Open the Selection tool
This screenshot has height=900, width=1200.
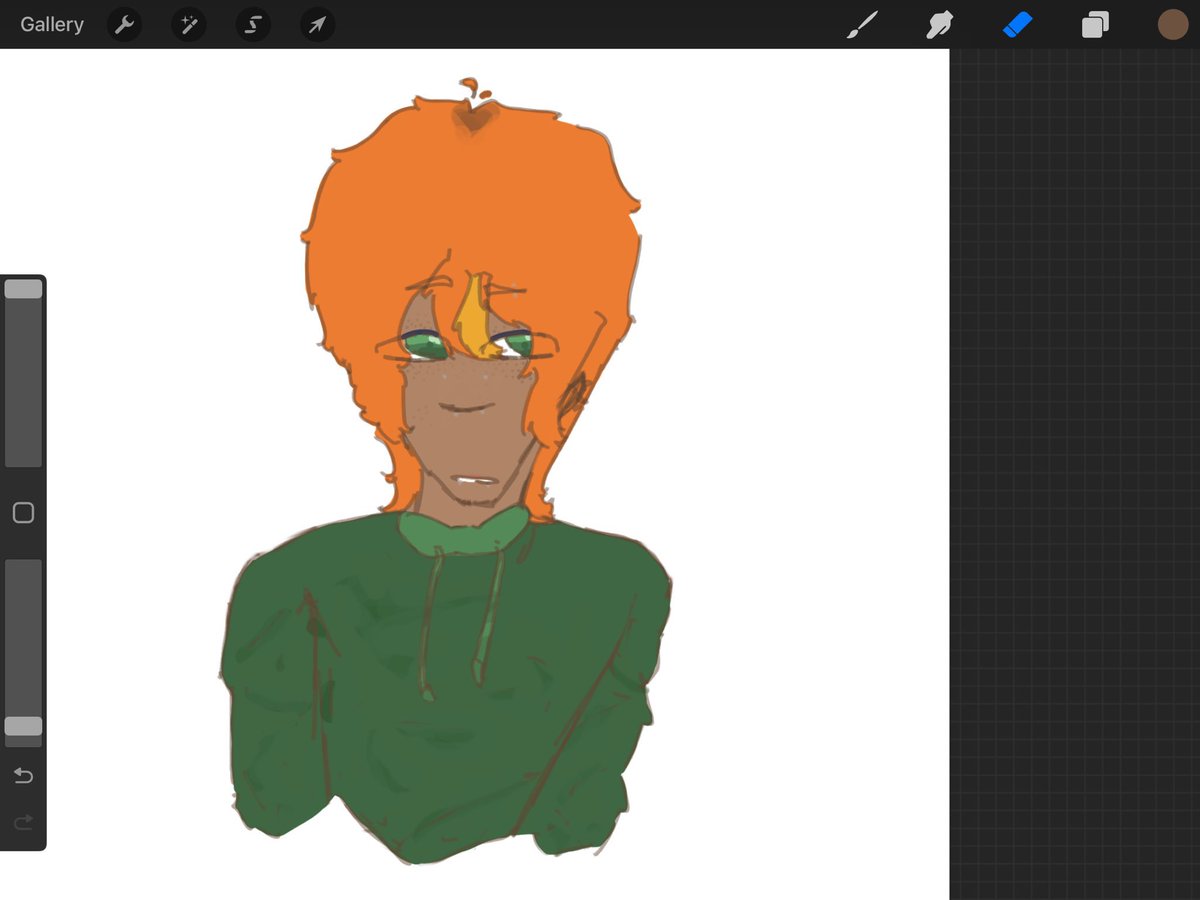click(253, 24)
